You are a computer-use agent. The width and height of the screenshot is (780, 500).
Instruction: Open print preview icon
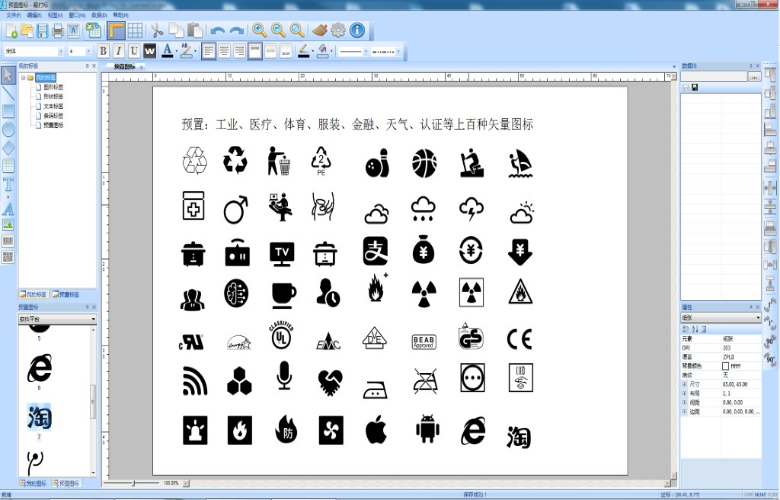click(x=74, y=31)
